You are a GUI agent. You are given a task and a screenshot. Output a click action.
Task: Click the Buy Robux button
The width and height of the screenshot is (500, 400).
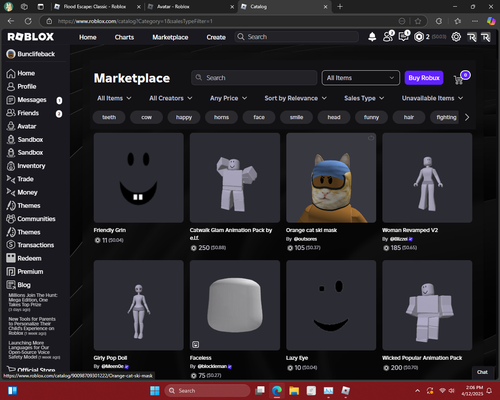(x=424, y=78)
